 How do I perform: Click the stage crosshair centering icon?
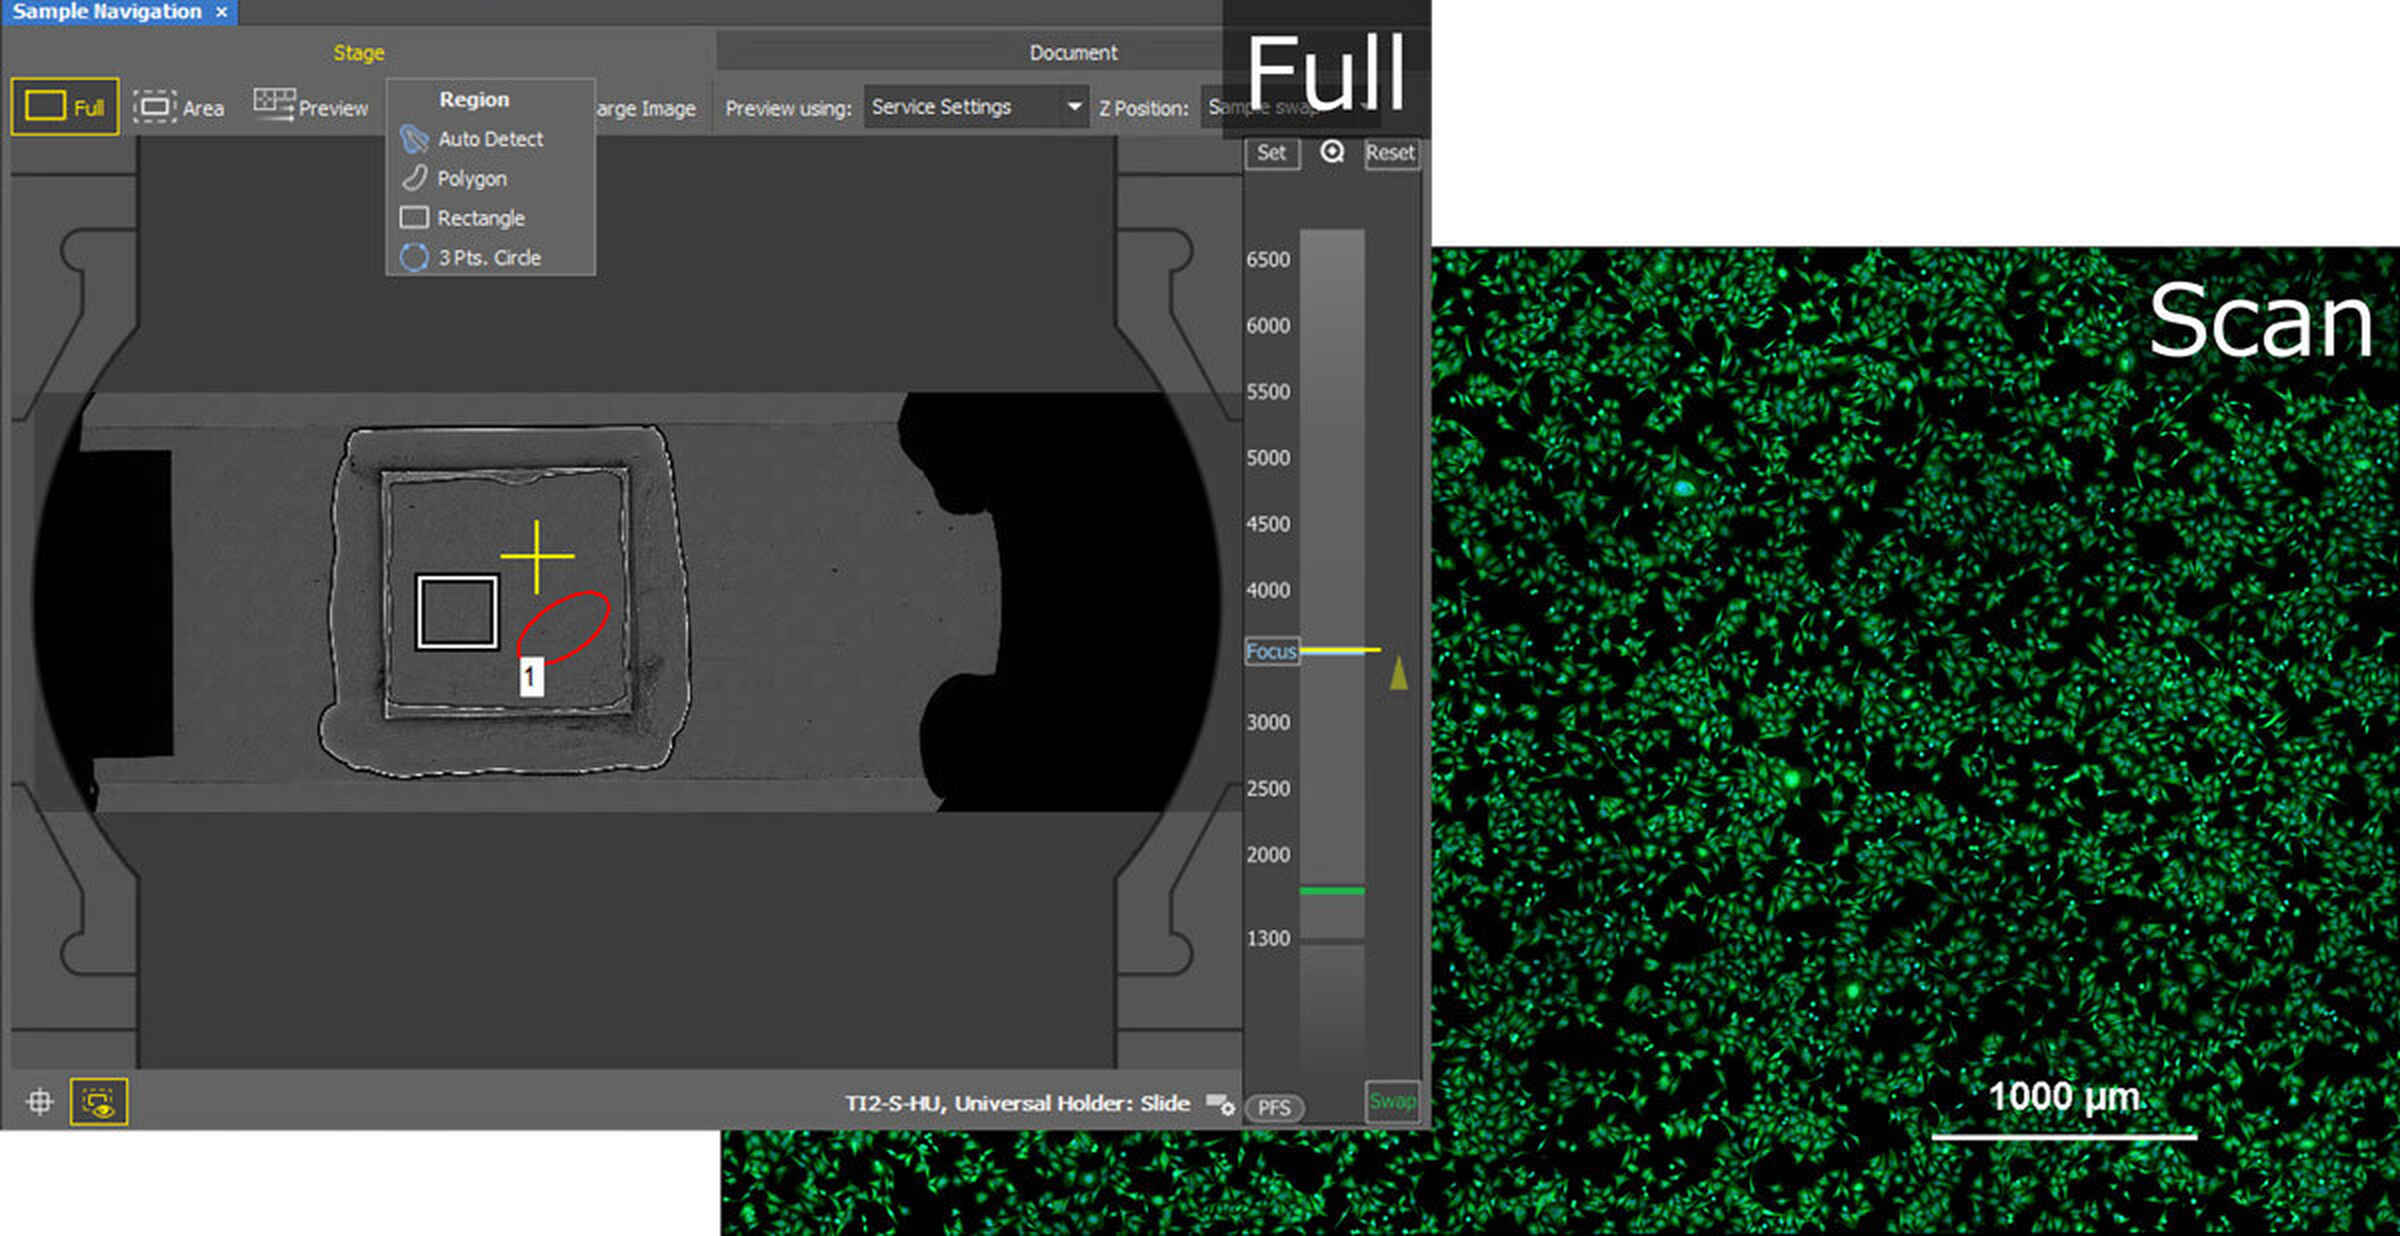[41, 1100]
